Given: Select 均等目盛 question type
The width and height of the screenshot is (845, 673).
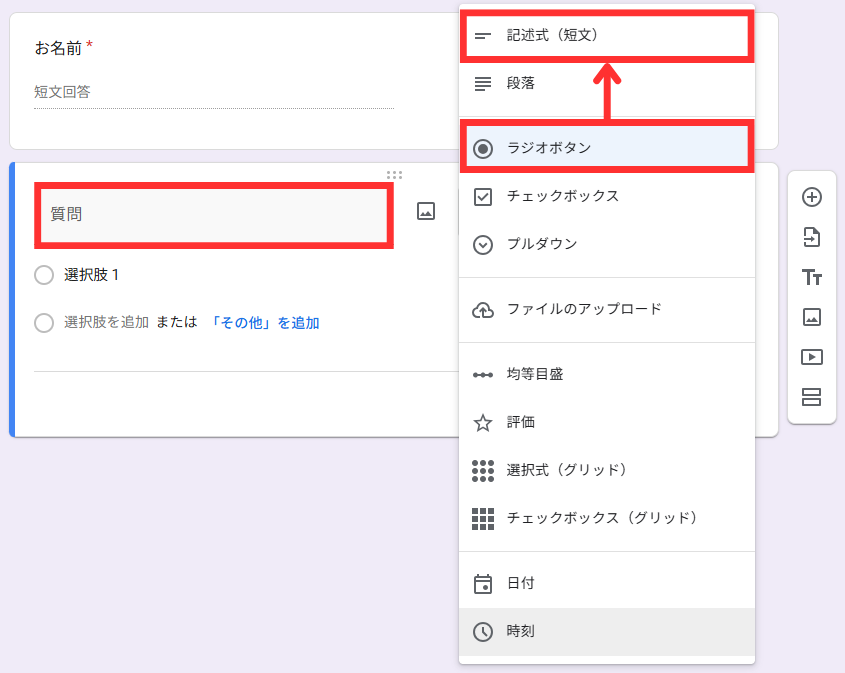Looking at the screenshot, I should 607,374.
